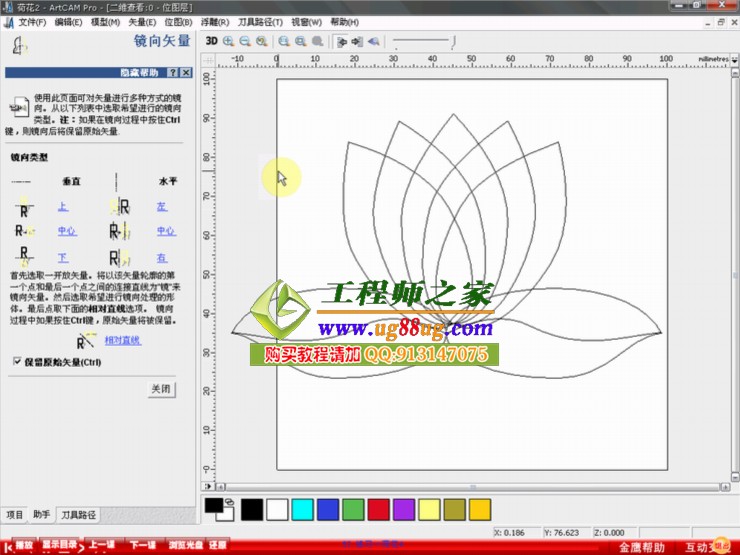Switch to the 3D view
The width and height of the screenshot is (740, 555).
click(211, 42)
